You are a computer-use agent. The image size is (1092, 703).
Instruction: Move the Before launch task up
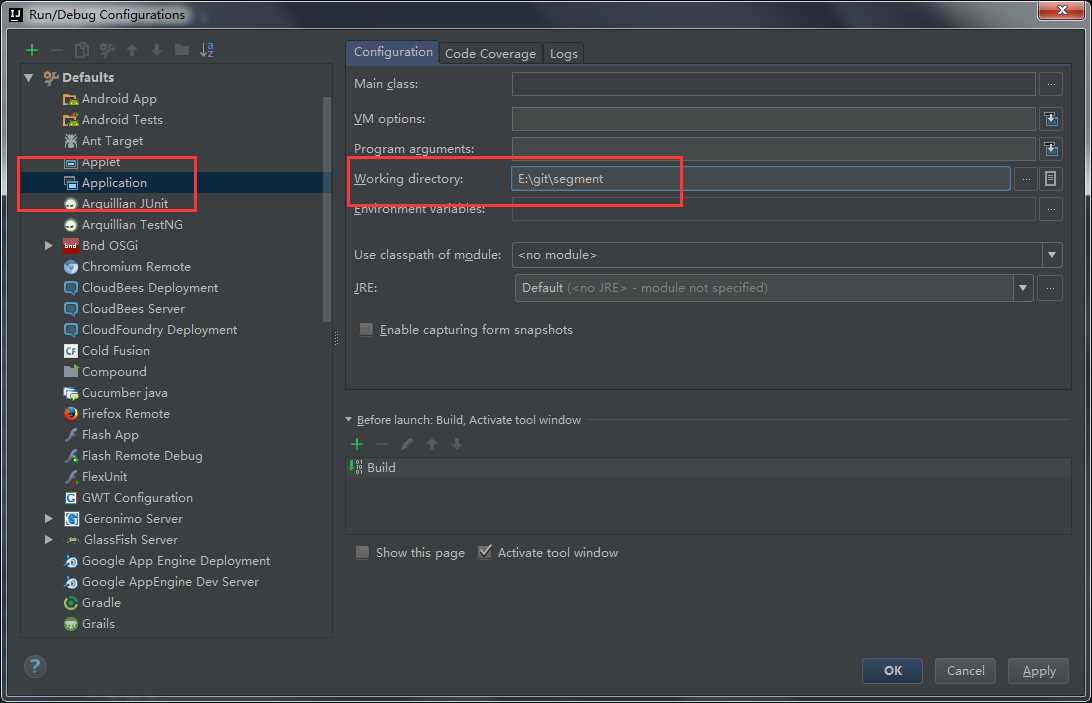[x=432, y=444]
